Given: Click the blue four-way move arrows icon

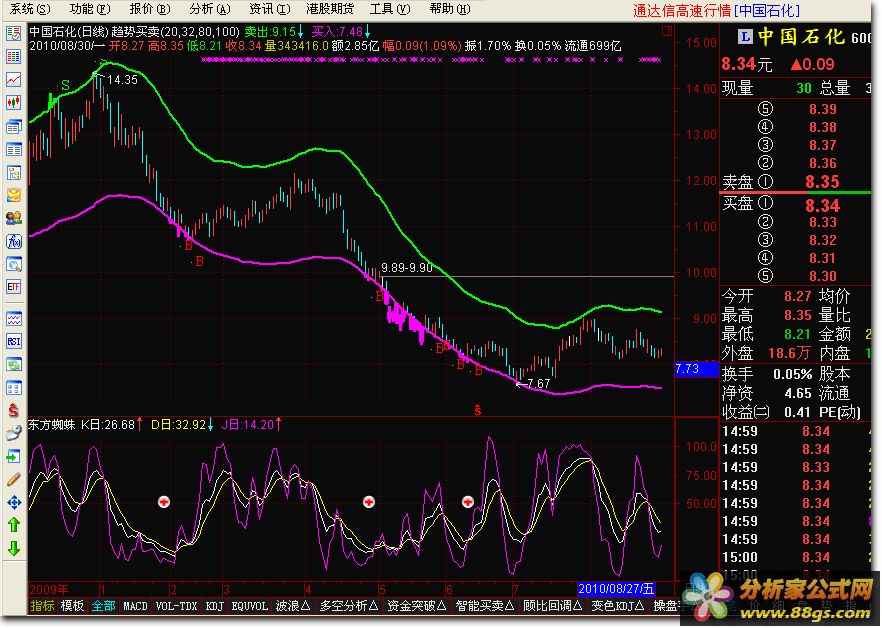Looking at the screenshot, I should (x=14, y=503).
